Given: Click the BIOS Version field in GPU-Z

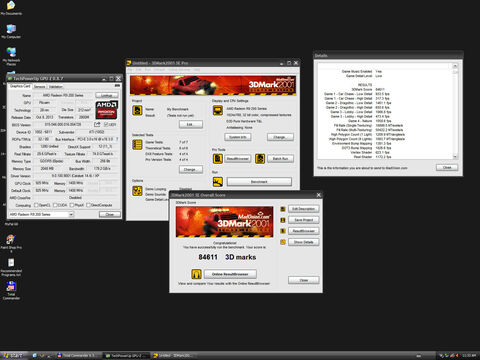Looking at the screenshot, I should click(x=63, y=124).
